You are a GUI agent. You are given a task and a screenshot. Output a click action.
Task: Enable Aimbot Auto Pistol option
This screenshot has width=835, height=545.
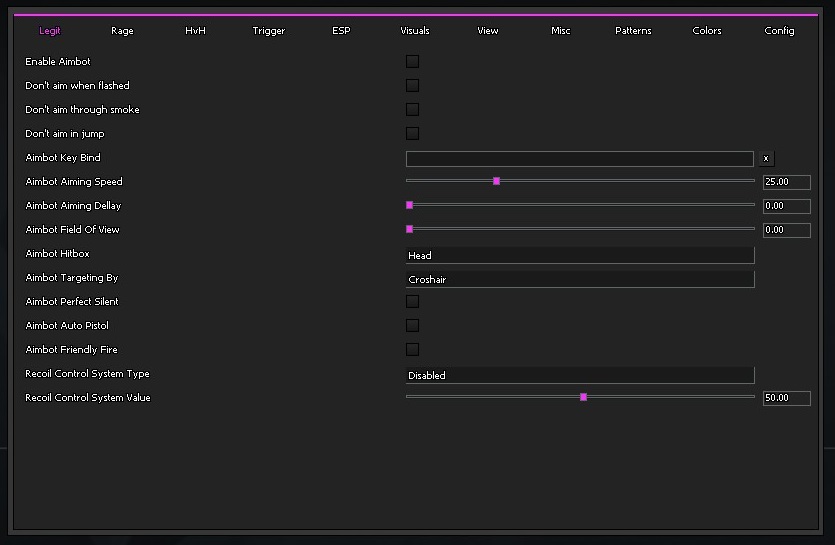tap(412, 326)
